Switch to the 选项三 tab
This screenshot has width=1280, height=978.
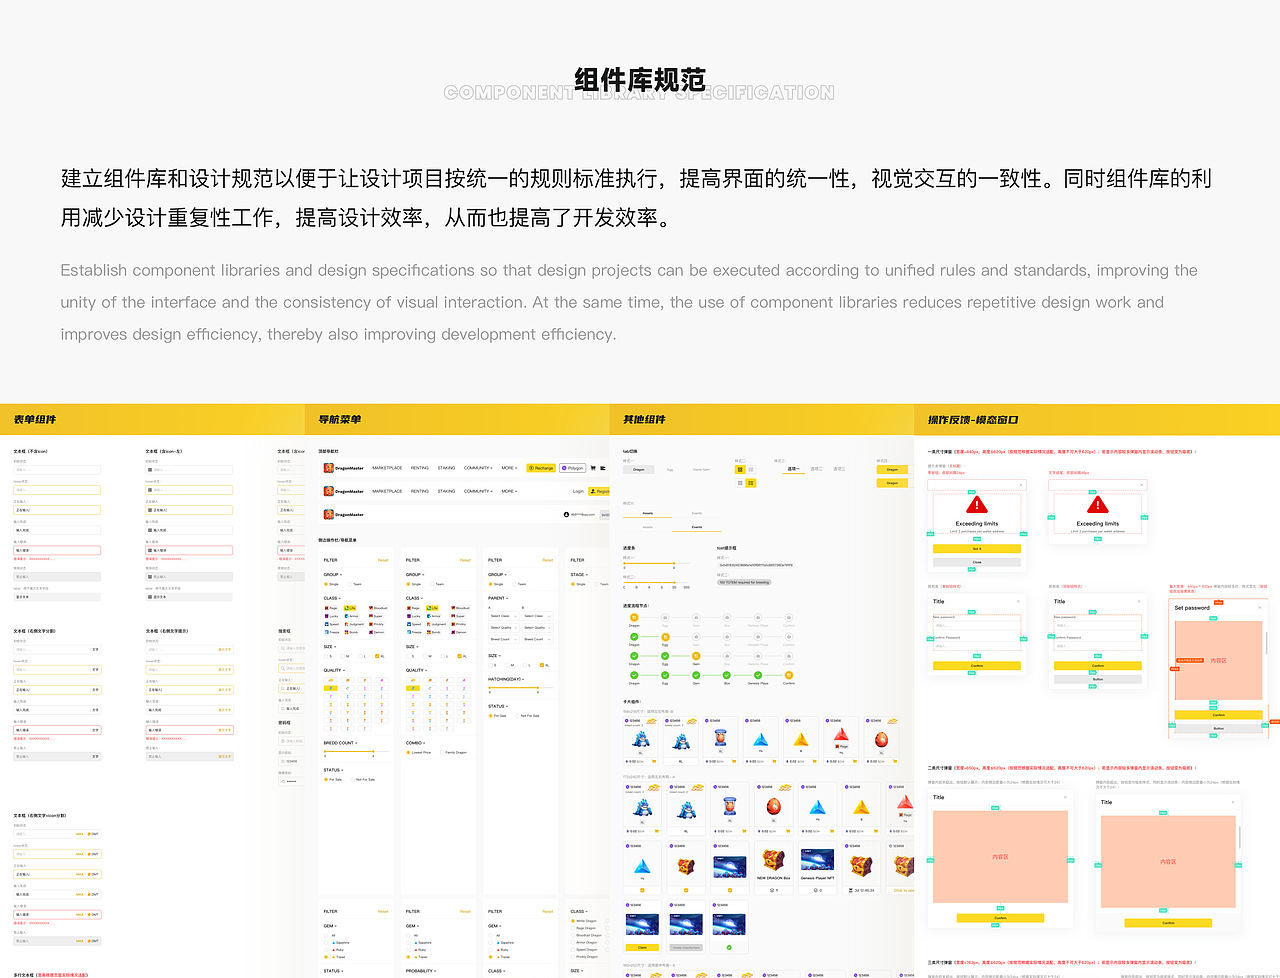coord(839,469)
